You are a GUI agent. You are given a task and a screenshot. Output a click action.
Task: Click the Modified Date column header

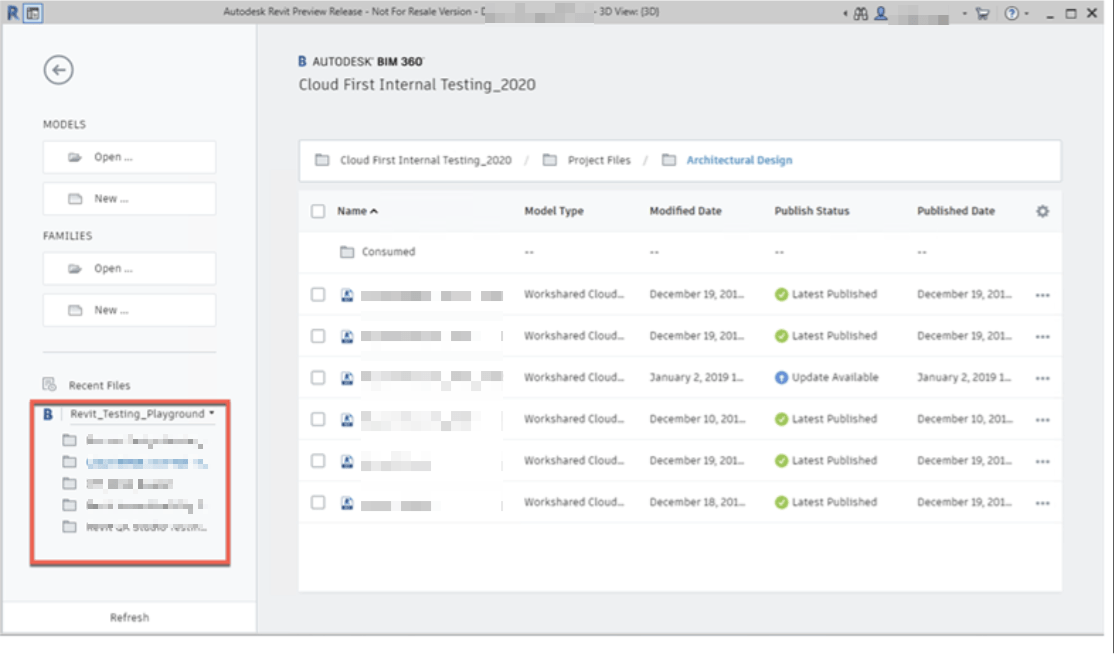coord(685,211)
